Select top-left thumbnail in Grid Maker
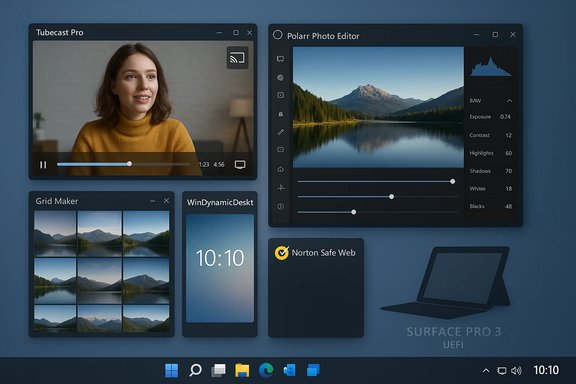Screen dimensions: 576x384 click(x=55, y=233)
